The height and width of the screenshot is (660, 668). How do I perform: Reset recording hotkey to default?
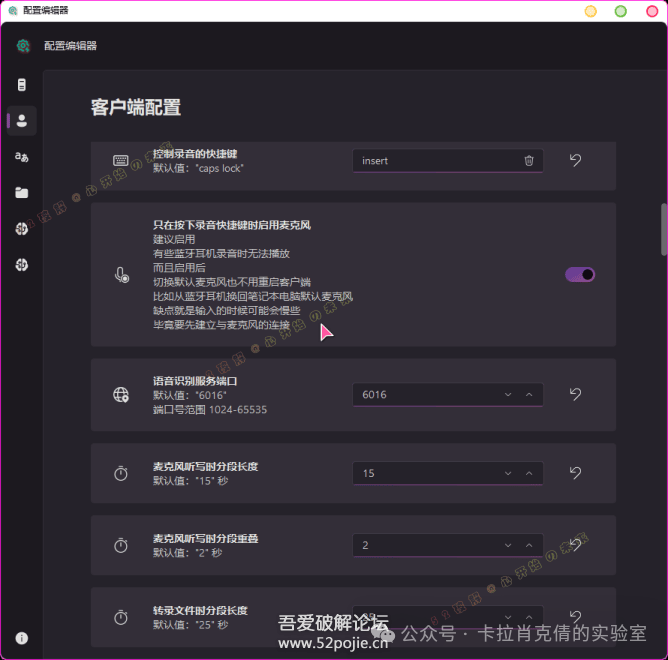point(576,160)
